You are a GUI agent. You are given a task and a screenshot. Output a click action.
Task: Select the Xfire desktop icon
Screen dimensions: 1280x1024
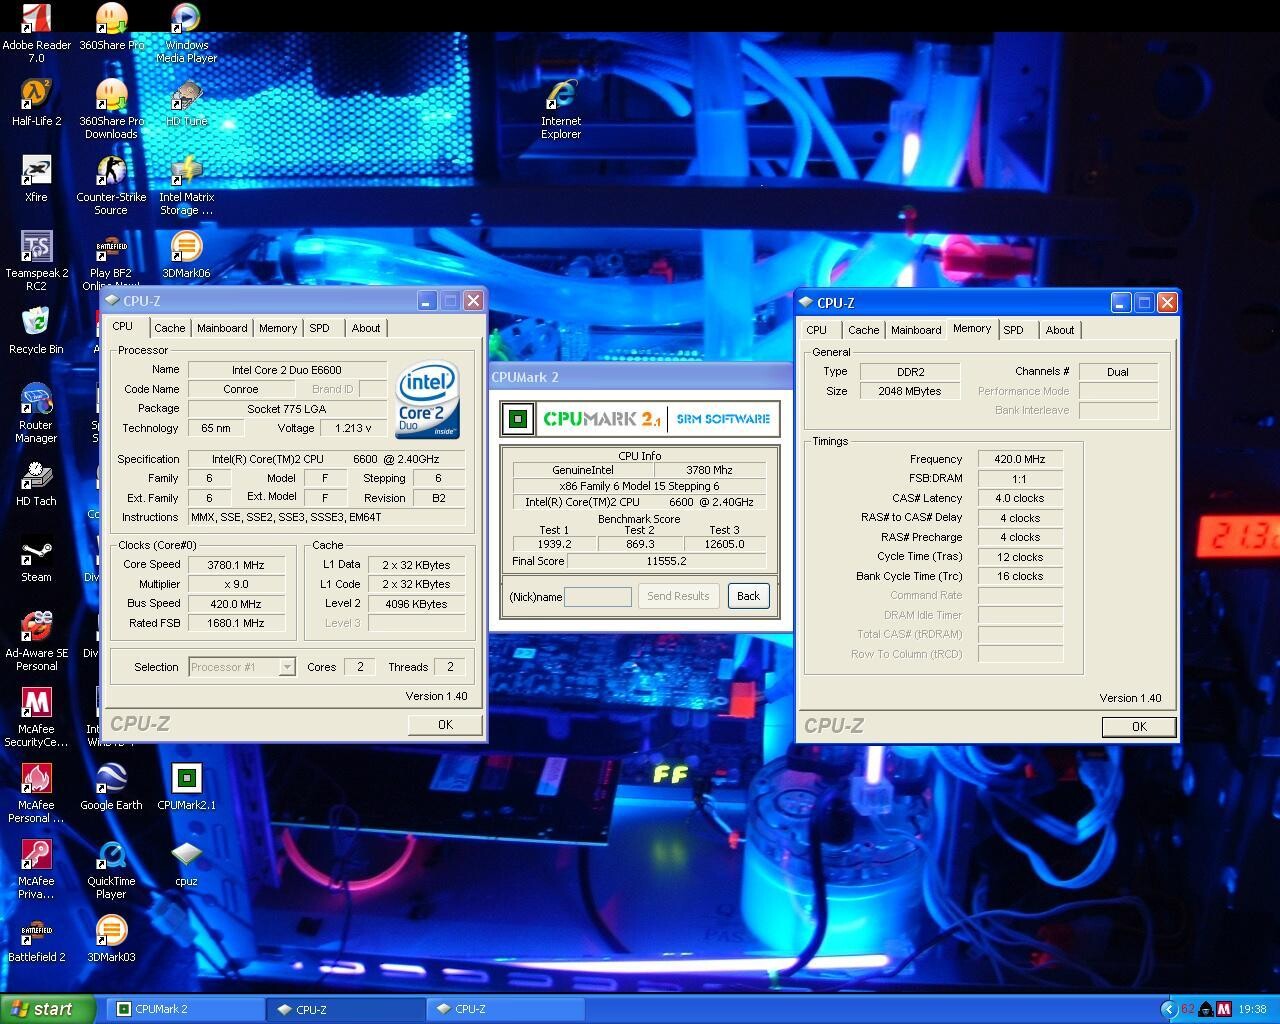[x=37, y=179]
